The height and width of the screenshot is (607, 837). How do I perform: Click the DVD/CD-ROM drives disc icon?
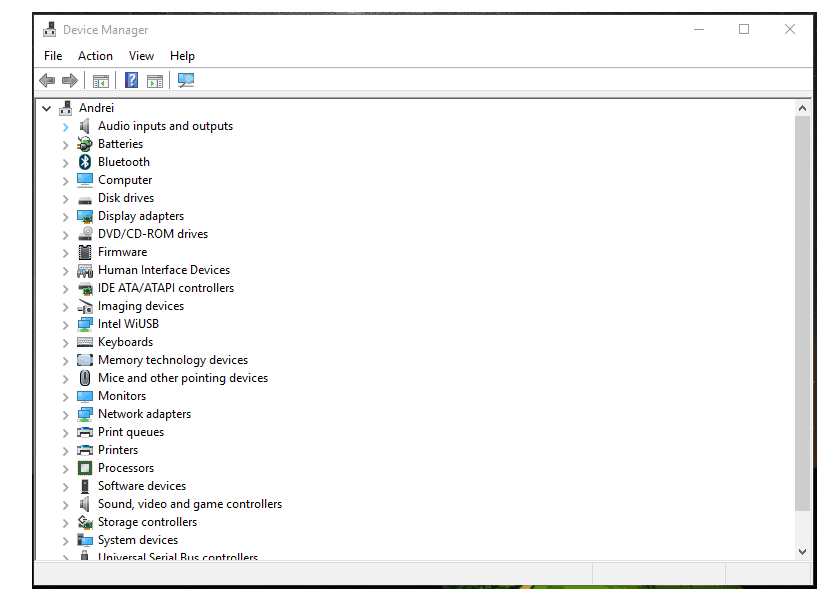(85, 234)
